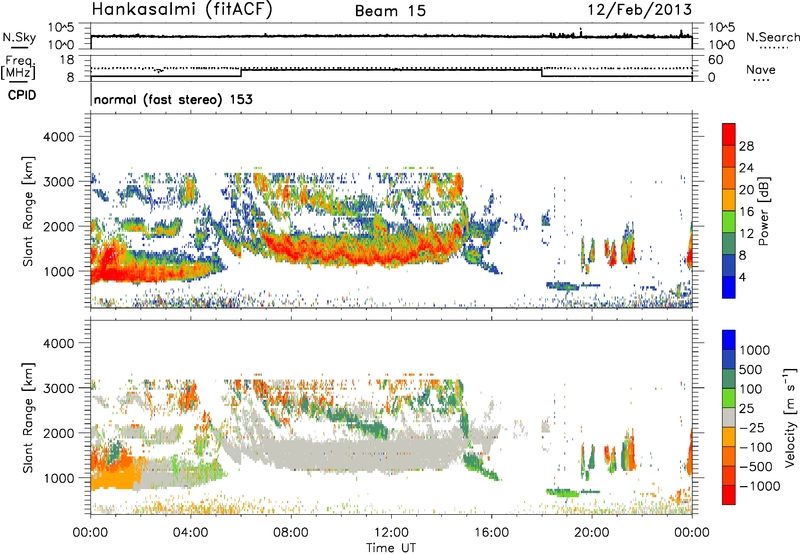This screenshot has height=554, width=800.
Task: Click the frequency step-up near 06:00
Action: (241, 73)
